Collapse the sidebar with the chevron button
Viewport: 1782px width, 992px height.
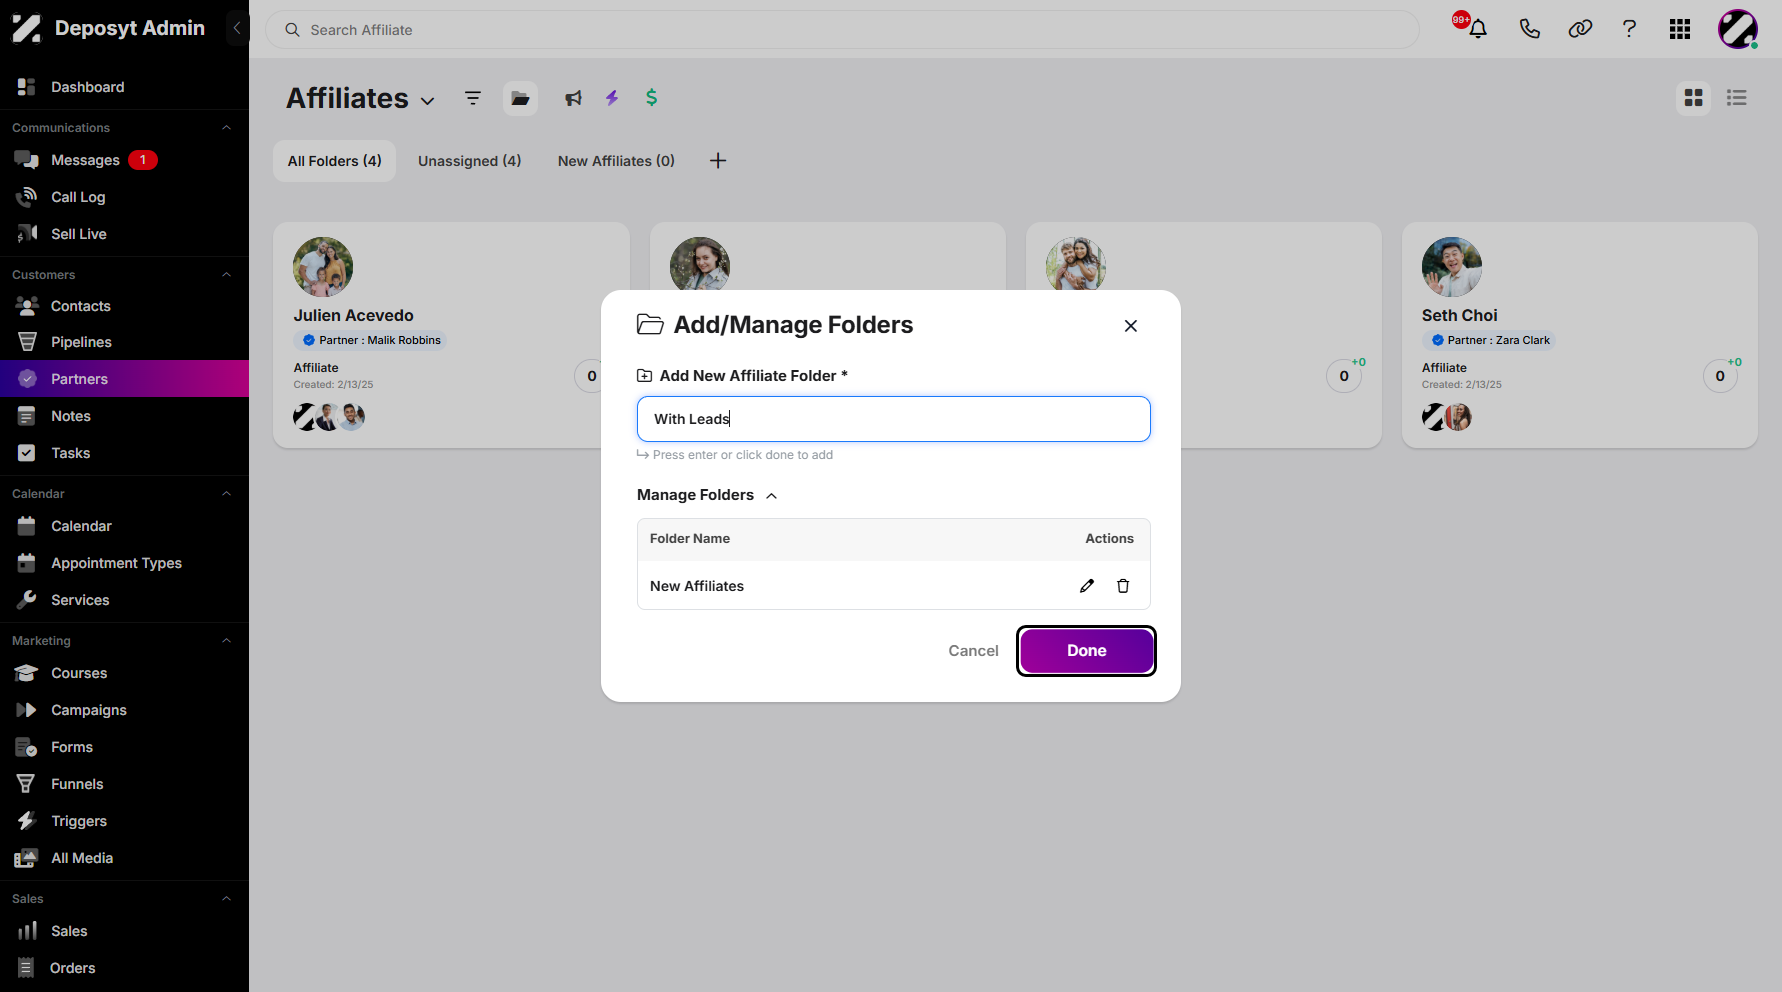pos(237,28)
